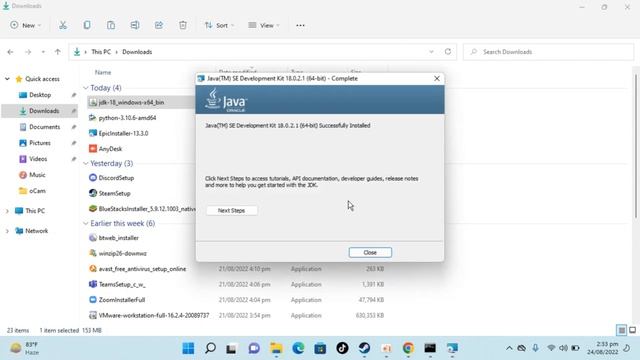The width and height of the screenshot is (640, 360).
Task: Open Music in the sidebar
Action: coord(37,175)
